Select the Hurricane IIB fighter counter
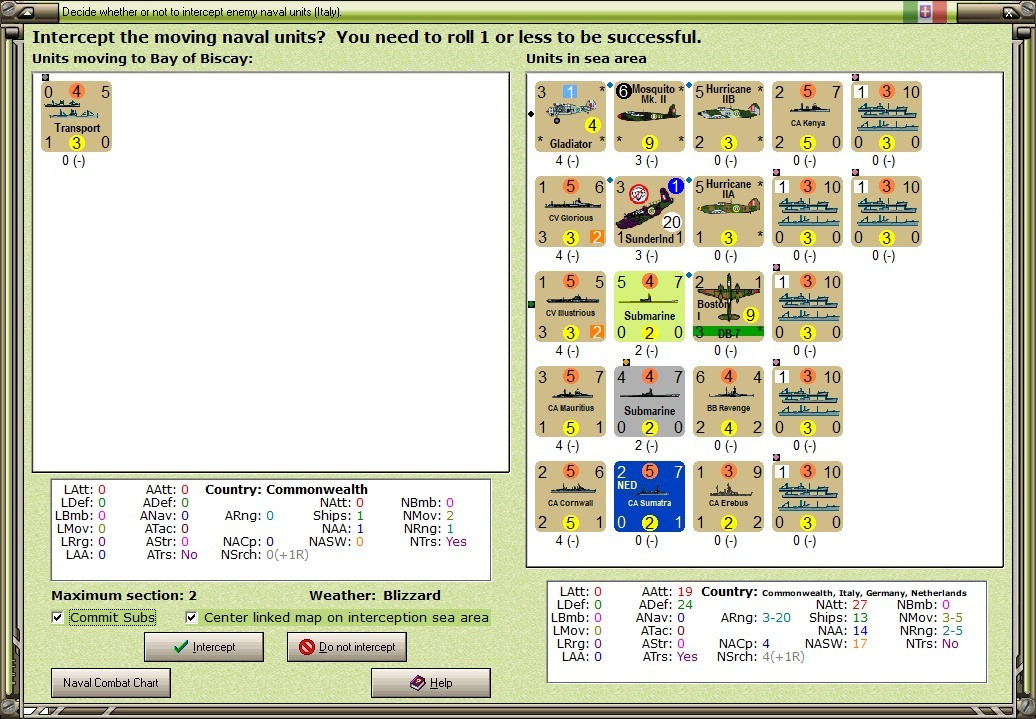This screenshot has height=719, width=1036. pos(729,116)
